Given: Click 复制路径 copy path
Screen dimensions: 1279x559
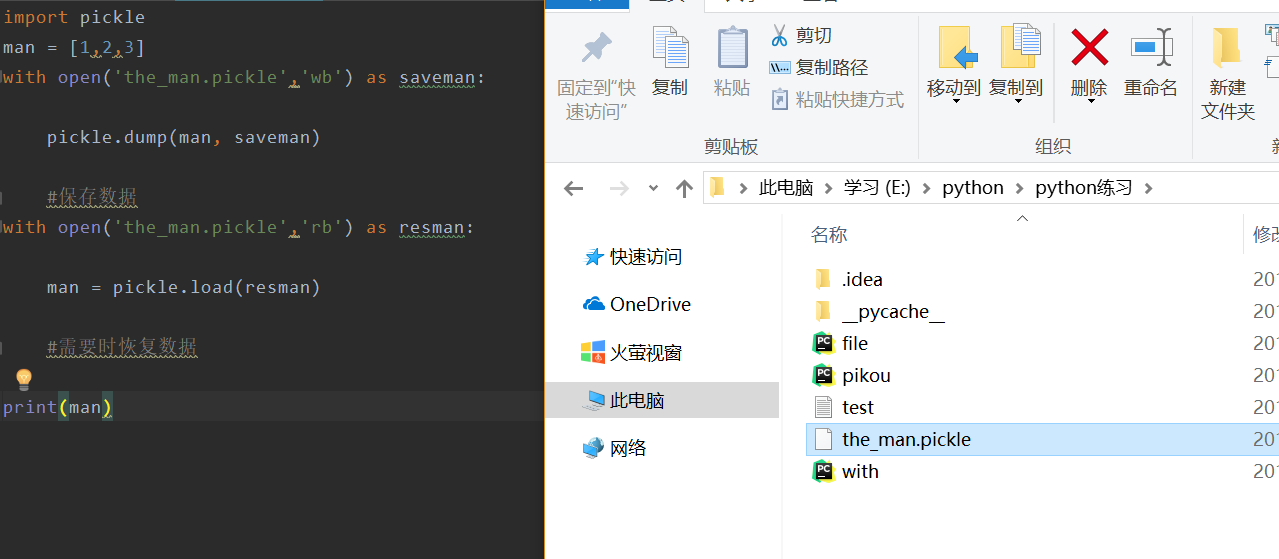Looking at the screenshot, I should [818, 67].
